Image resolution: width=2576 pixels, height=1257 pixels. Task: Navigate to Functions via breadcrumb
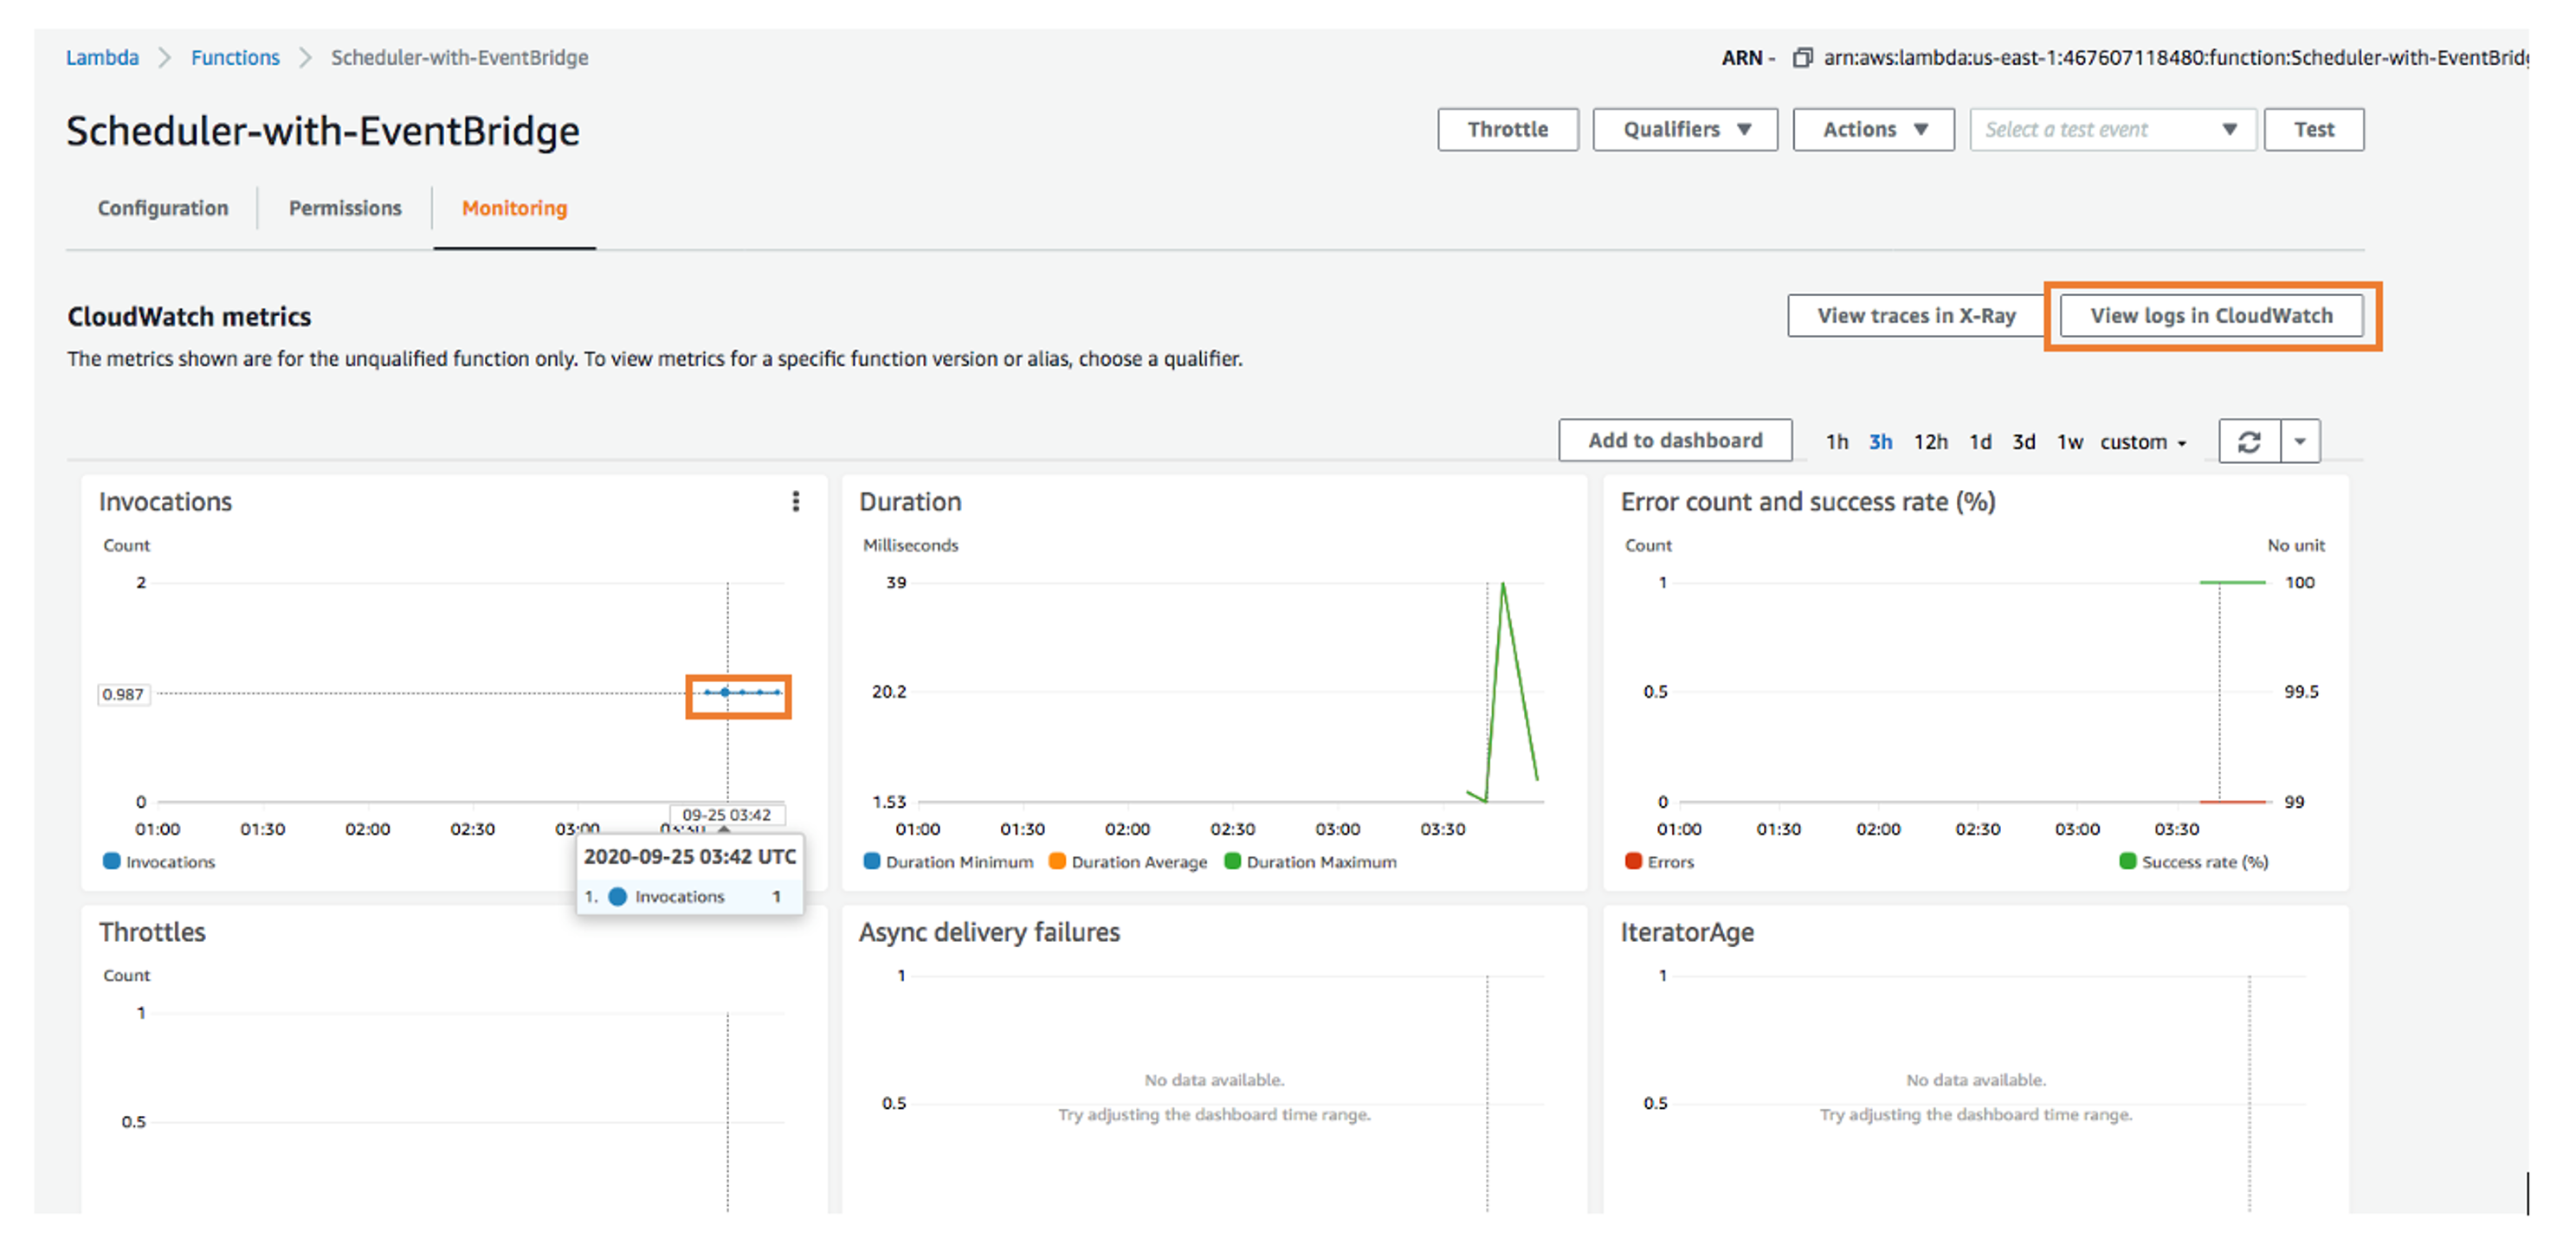(x=235, y=57)
